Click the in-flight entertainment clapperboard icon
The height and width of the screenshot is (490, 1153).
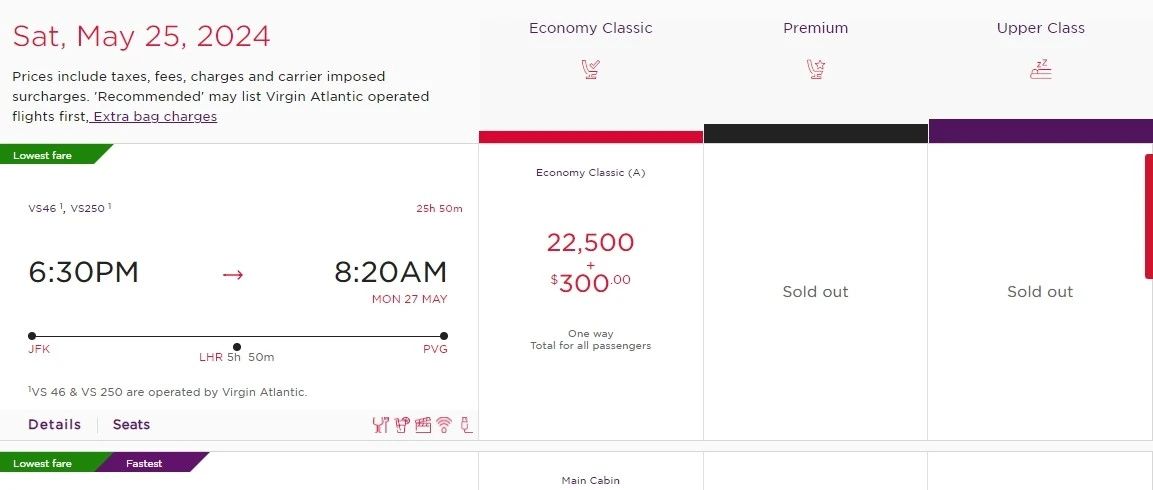(x=423, y=425)
